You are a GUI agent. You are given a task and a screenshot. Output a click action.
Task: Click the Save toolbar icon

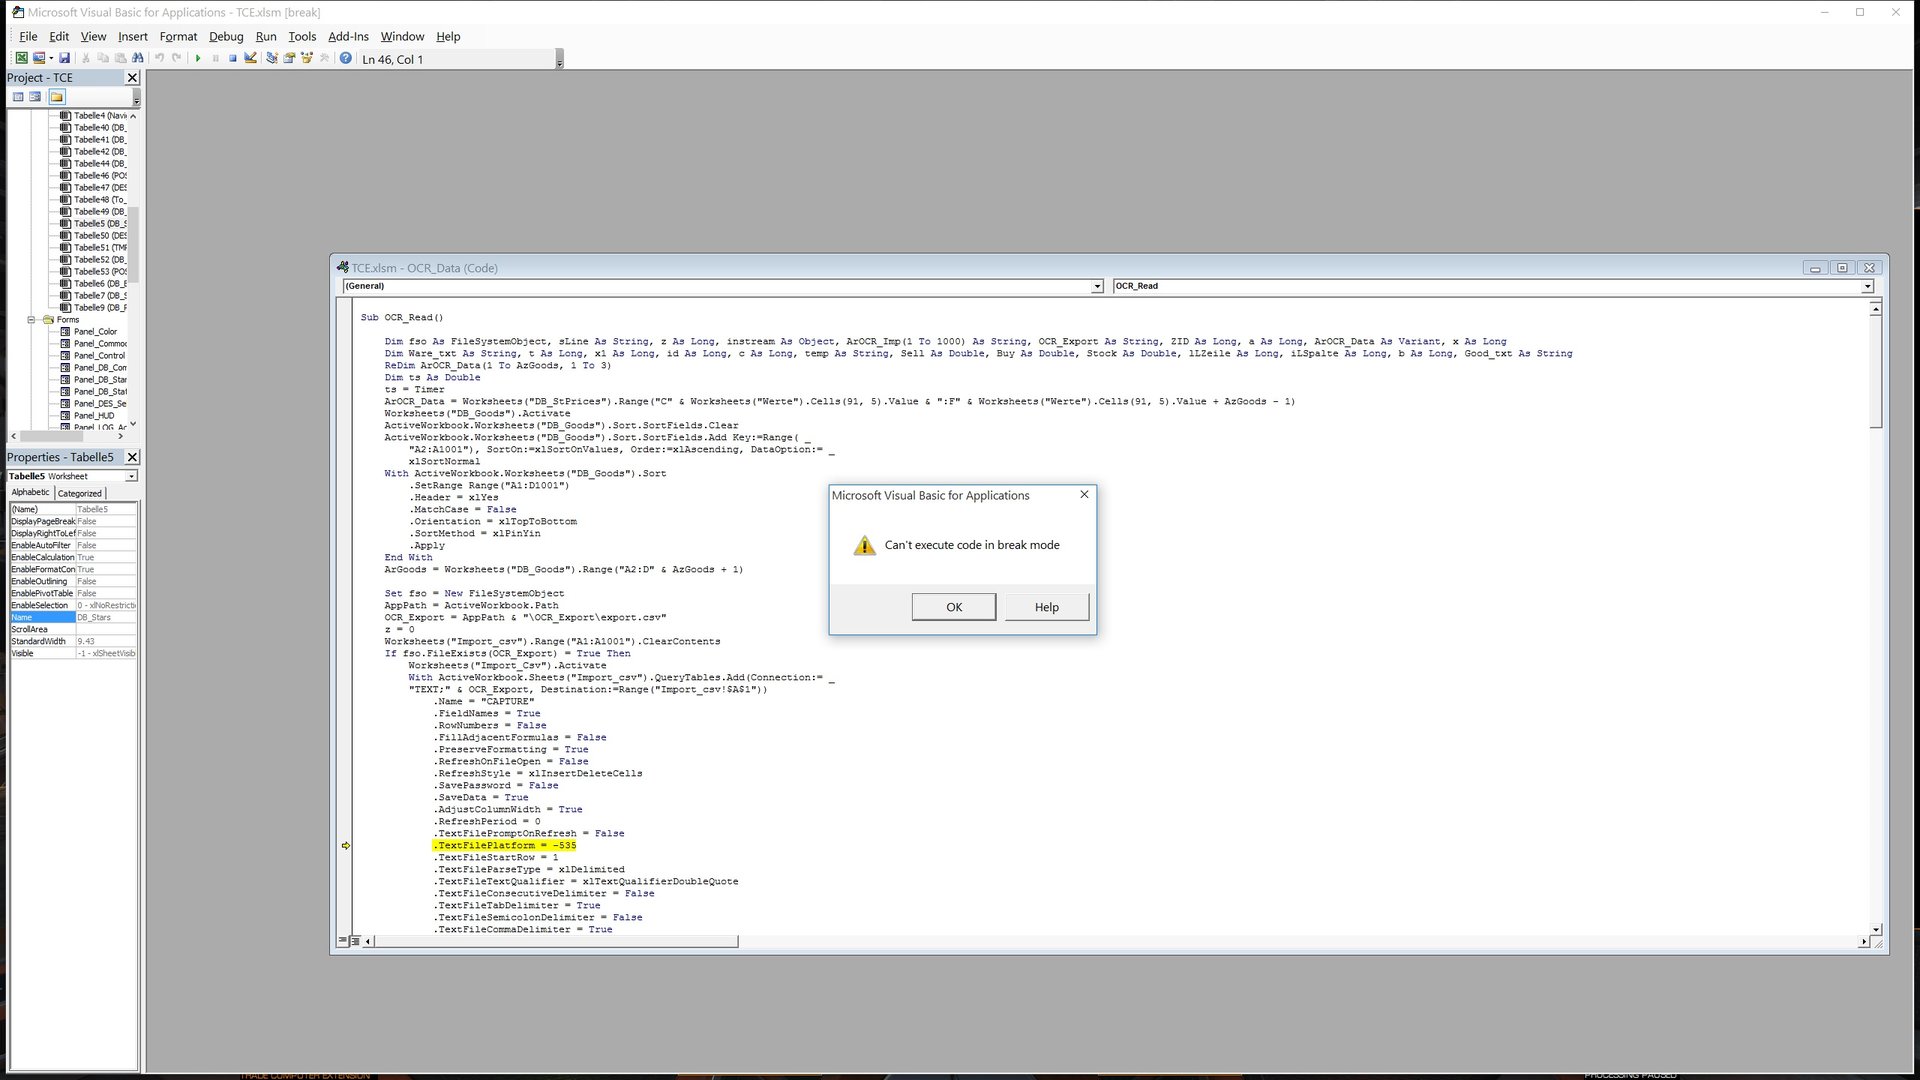64,58
